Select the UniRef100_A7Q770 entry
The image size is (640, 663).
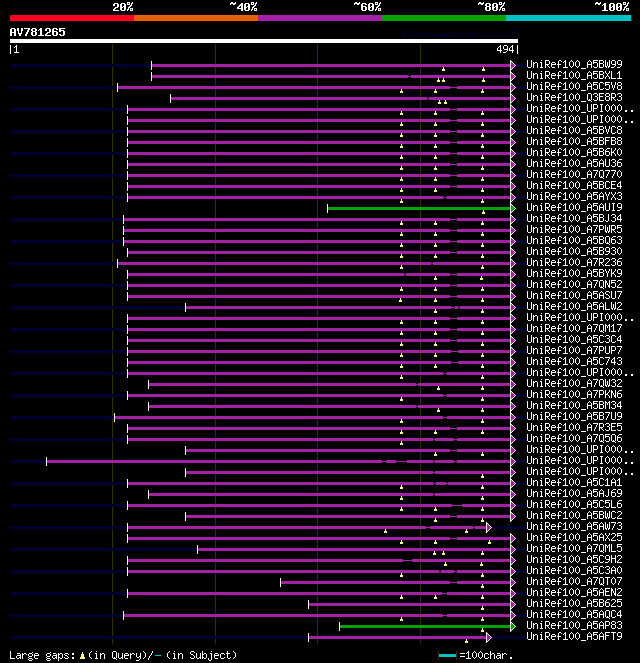574,174
